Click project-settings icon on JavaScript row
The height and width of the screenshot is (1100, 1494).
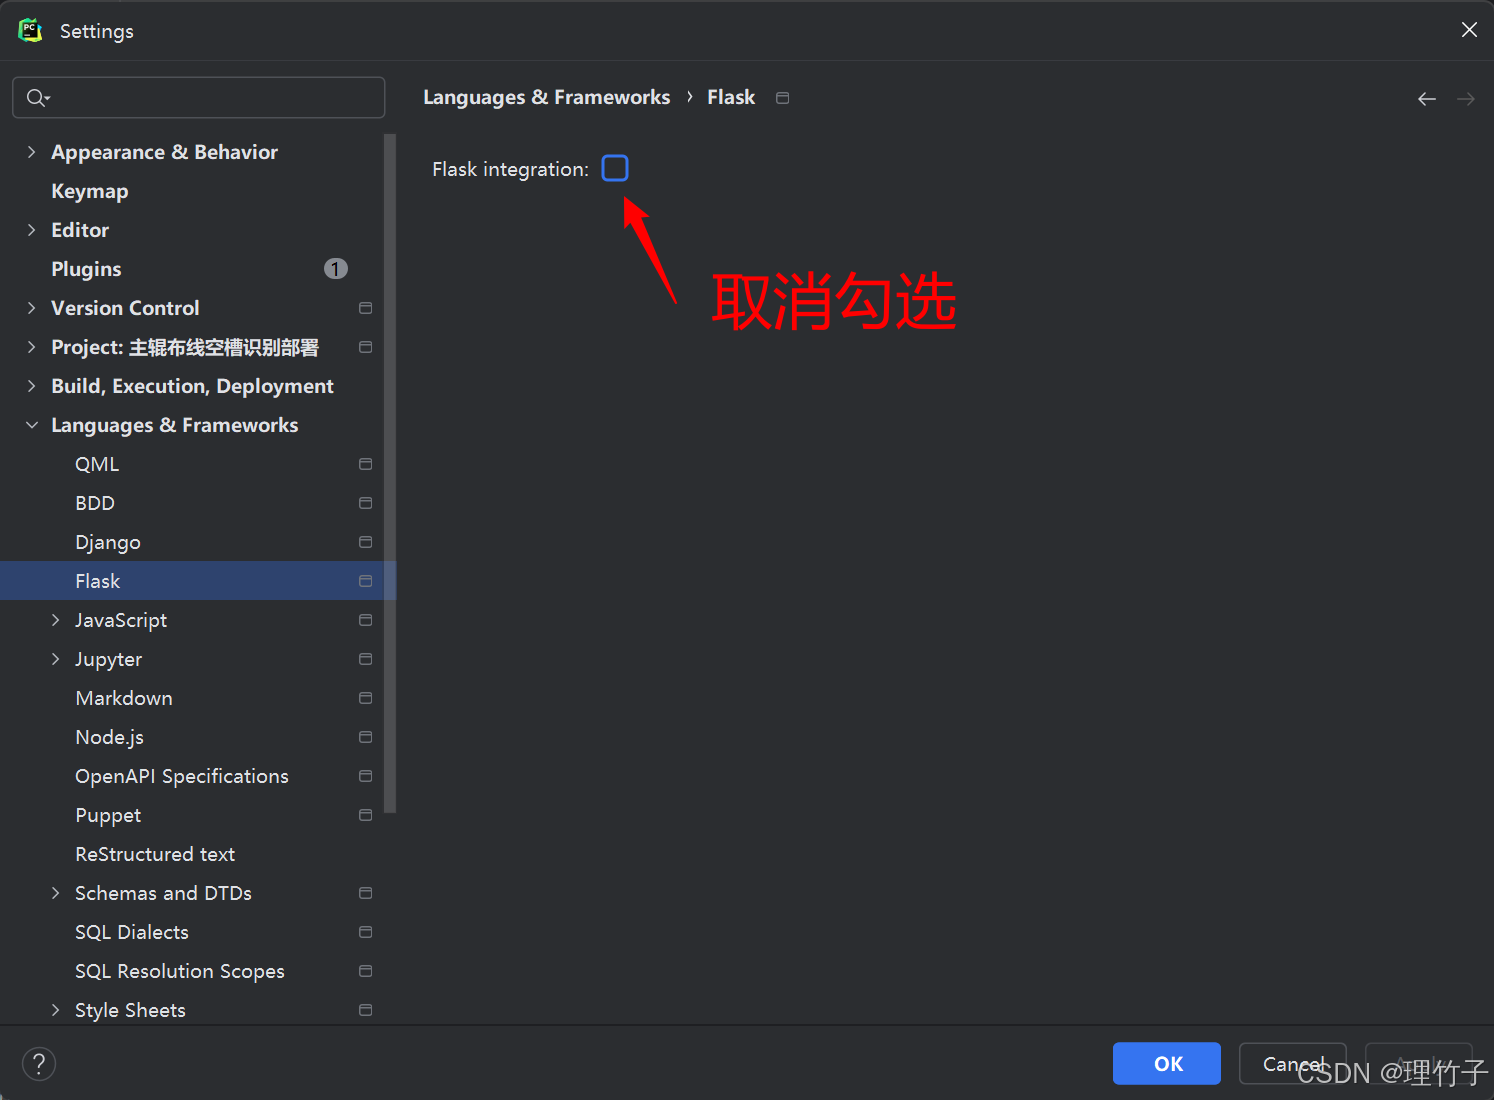click(366, 620)
